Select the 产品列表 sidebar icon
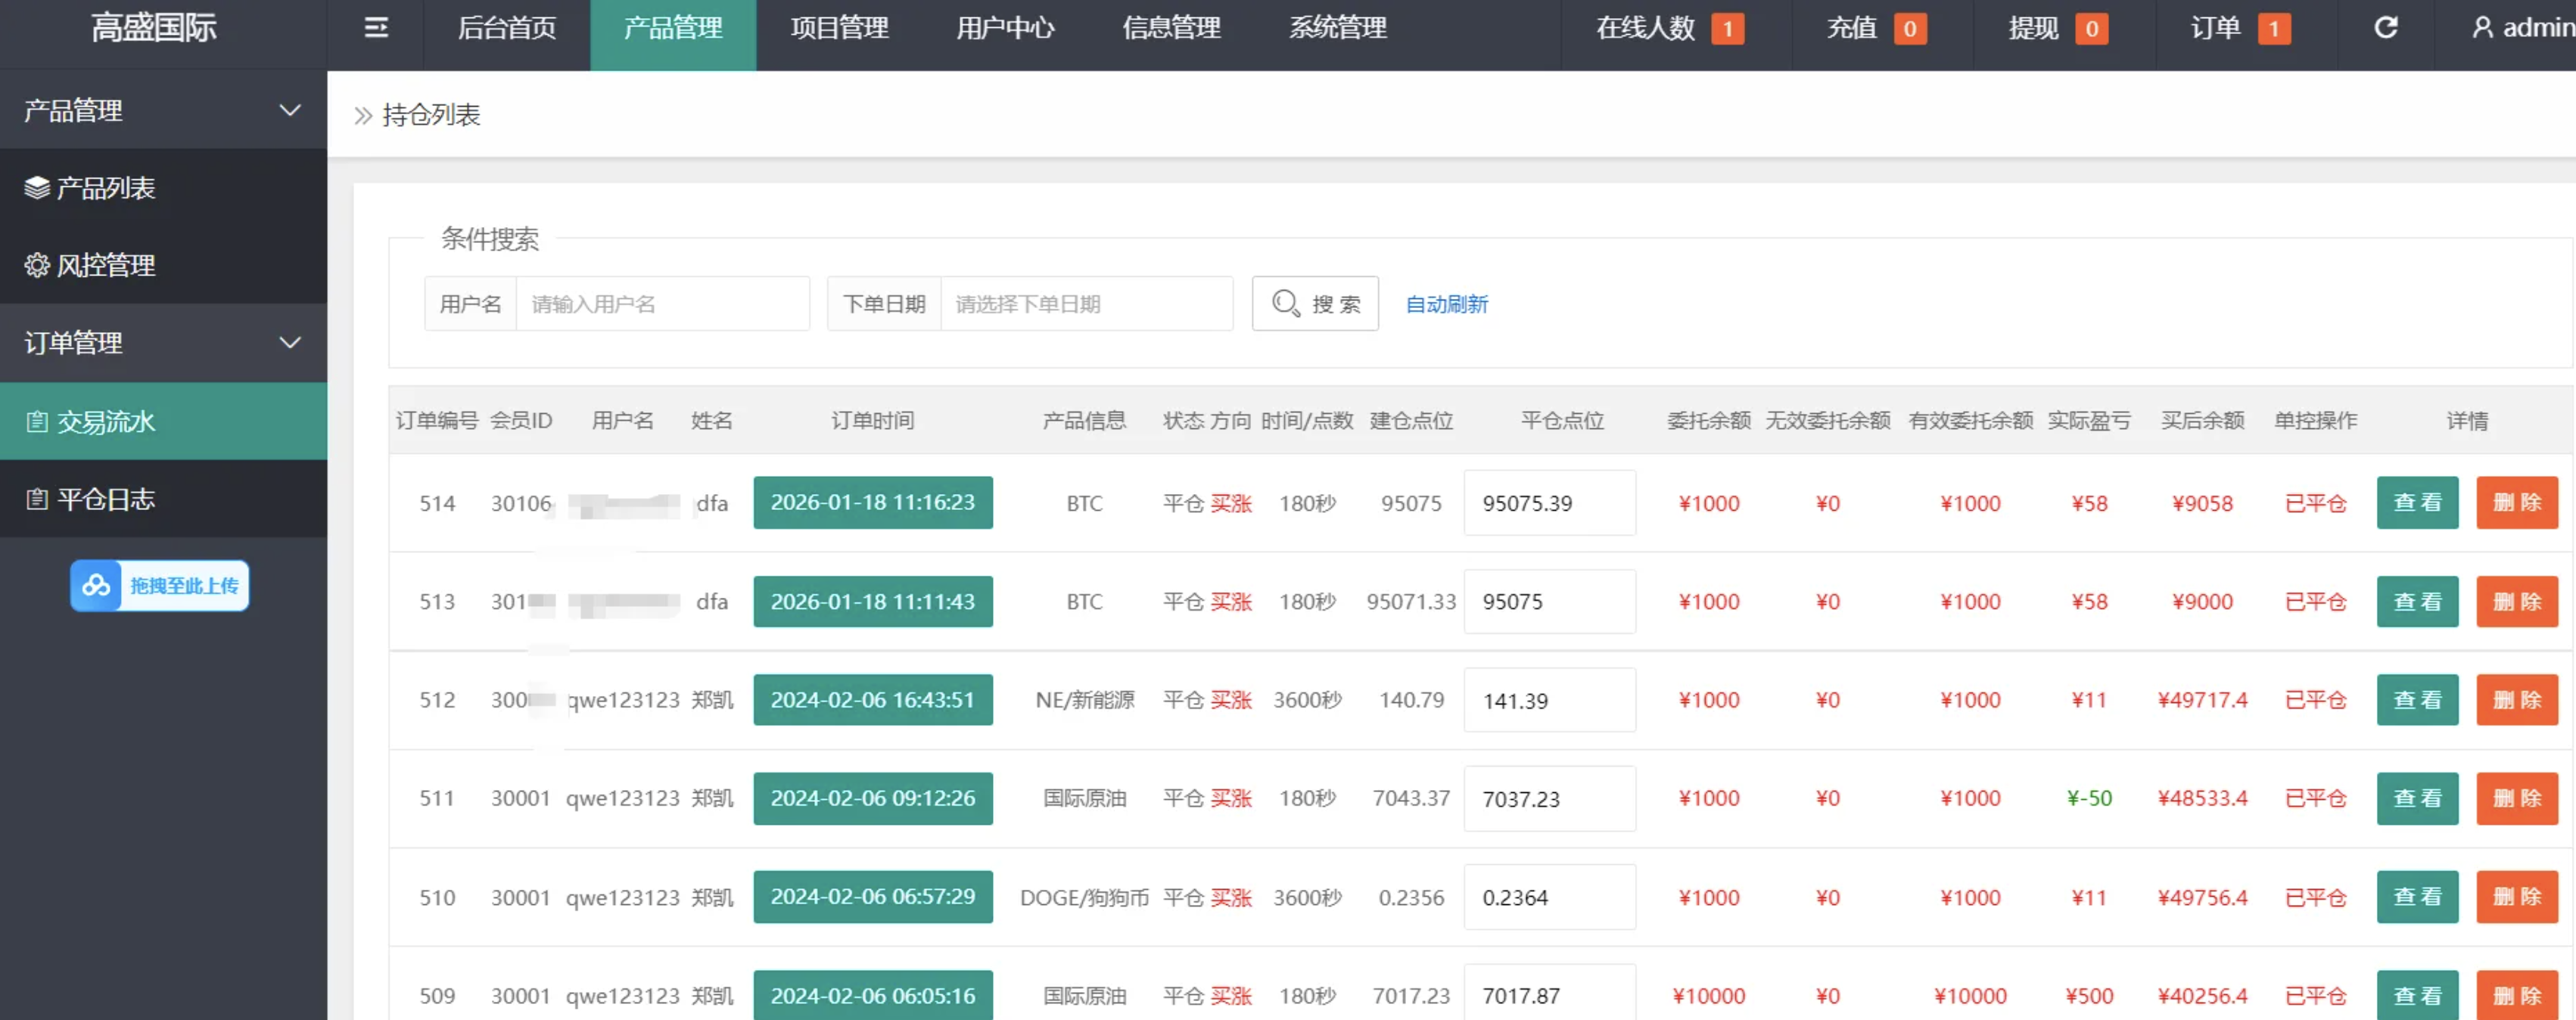 tap(37, 188)
